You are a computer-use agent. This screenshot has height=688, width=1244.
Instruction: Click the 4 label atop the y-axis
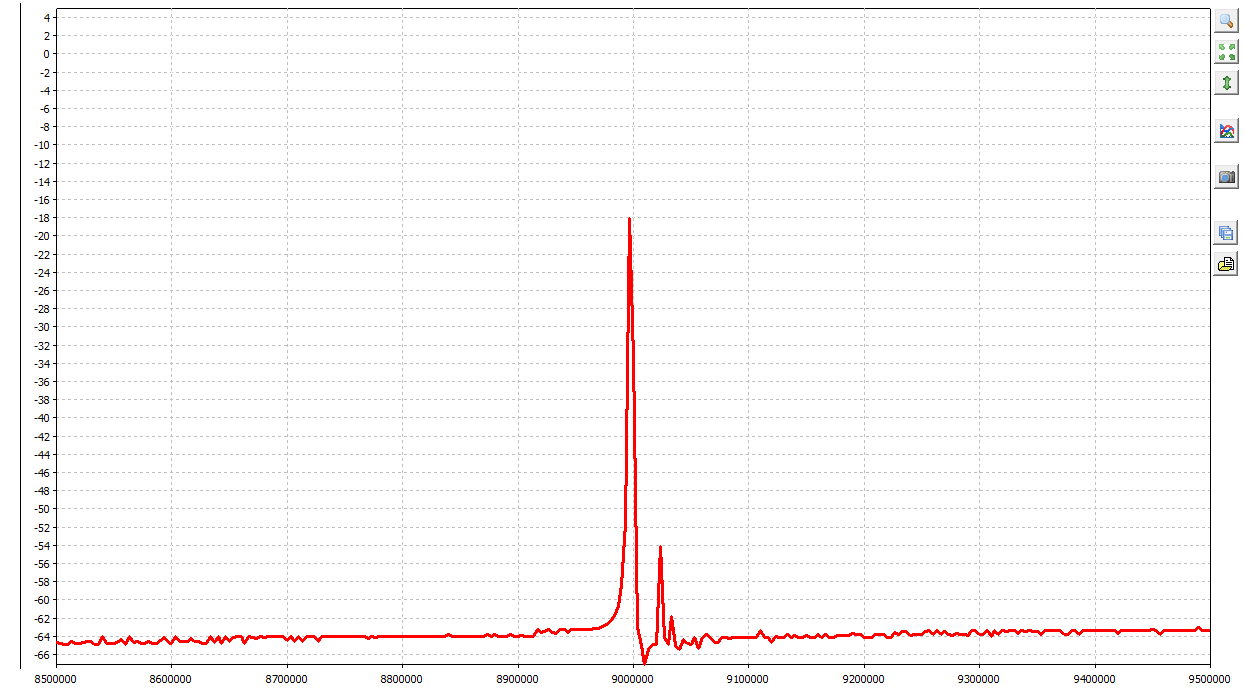click(47, 18)
